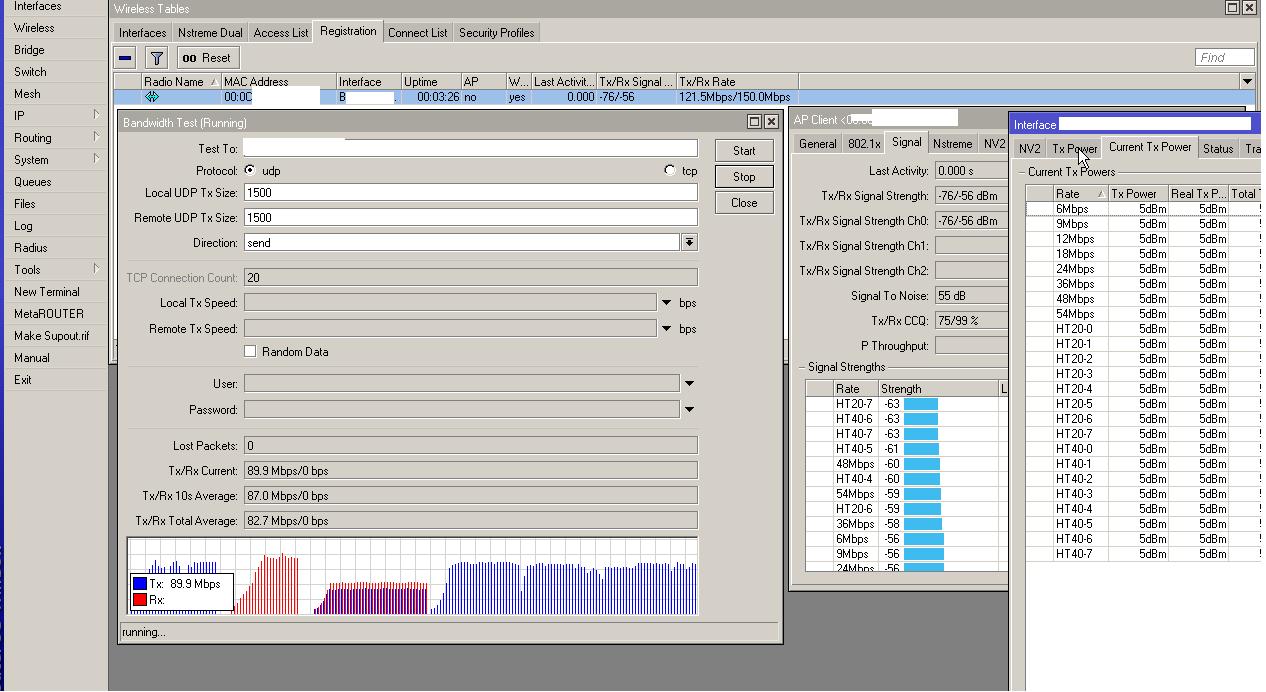
Task: Sort registration table by Radio Name column
Action: click(181, 82)
